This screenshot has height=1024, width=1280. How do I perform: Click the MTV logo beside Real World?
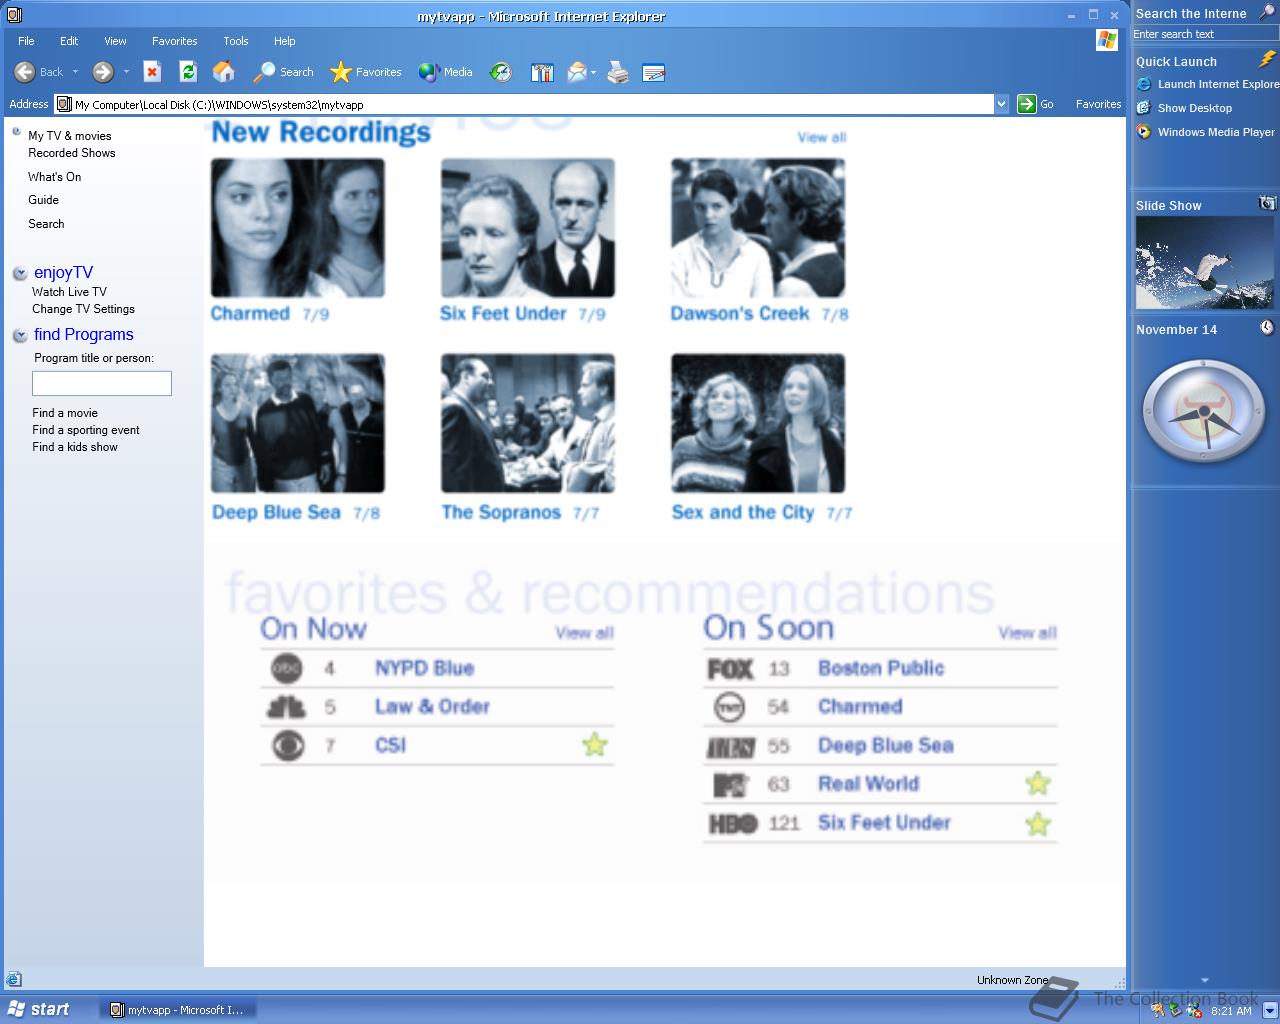pyautogui.click(x=731, y=785)
